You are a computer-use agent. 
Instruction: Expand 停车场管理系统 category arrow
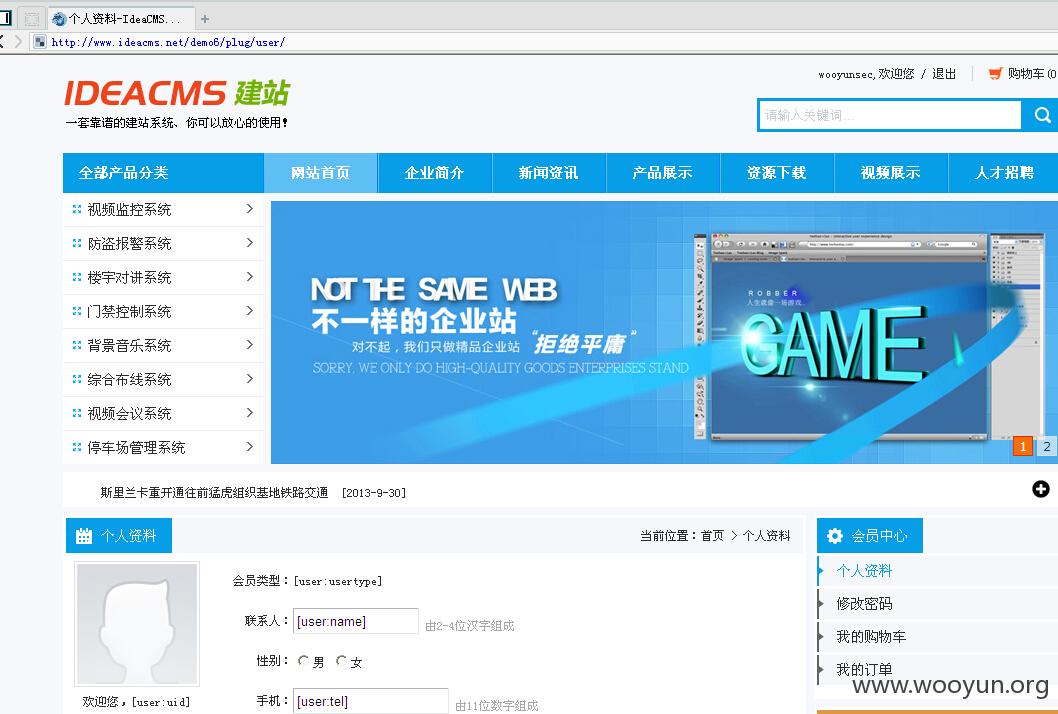point(250,447)
